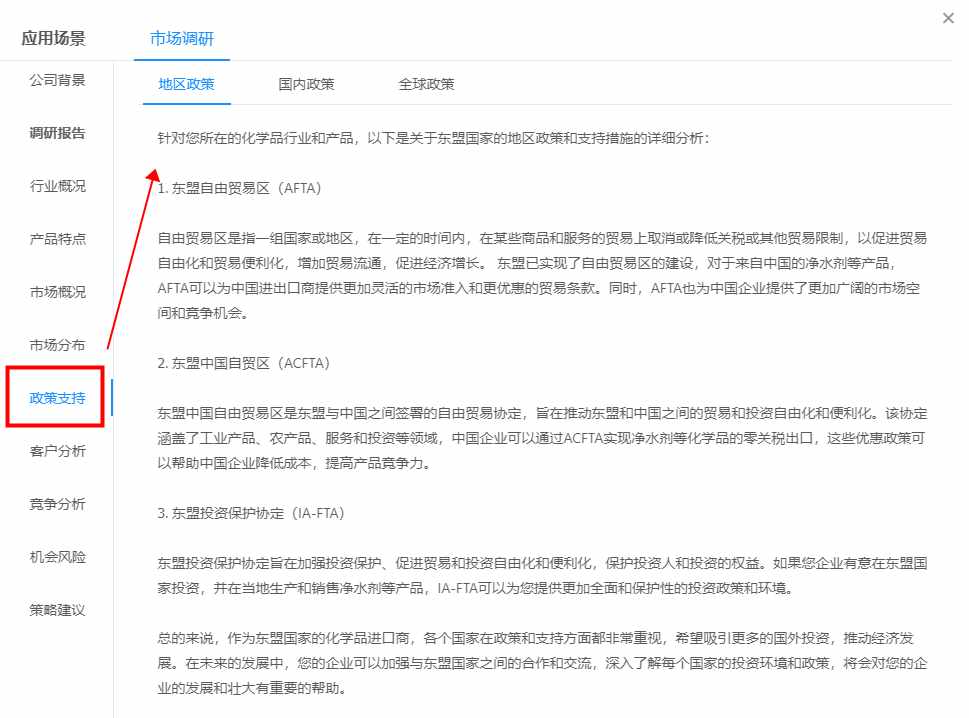The height and width of the screenshot is (718, 969).
Task: Open 市场概况 in the sidebar
Action: (x=57, y=292)
